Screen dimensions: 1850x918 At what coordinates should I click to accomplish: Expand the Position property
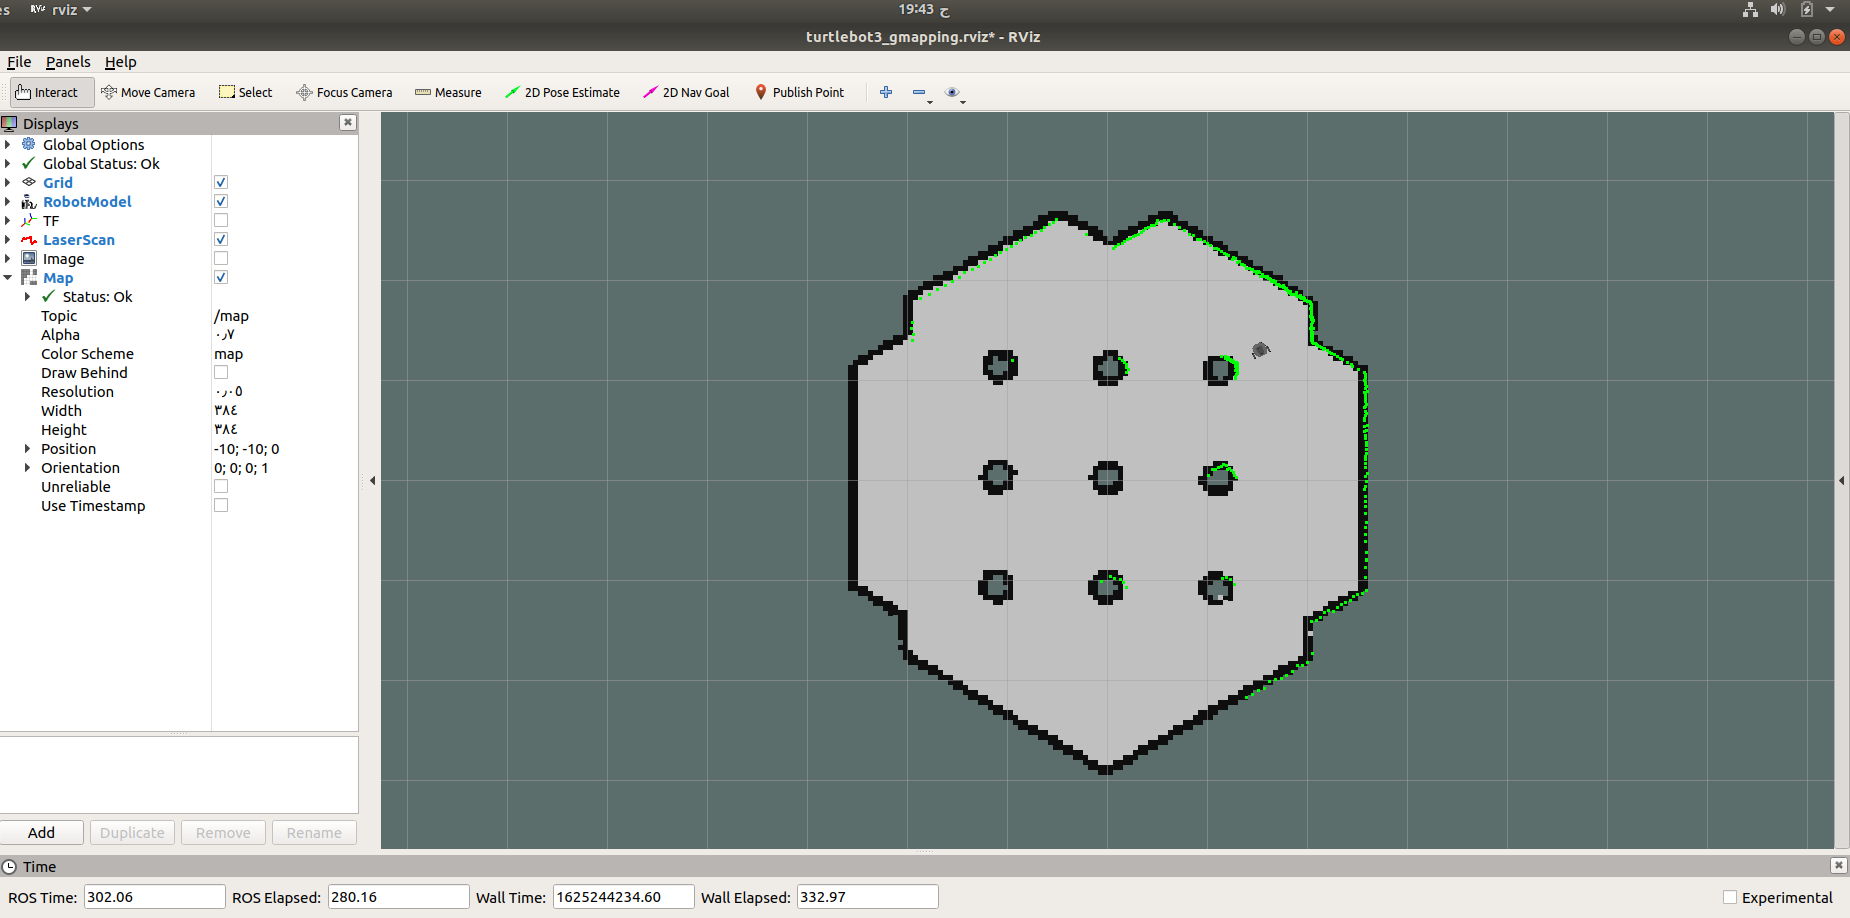click(27, 448)
